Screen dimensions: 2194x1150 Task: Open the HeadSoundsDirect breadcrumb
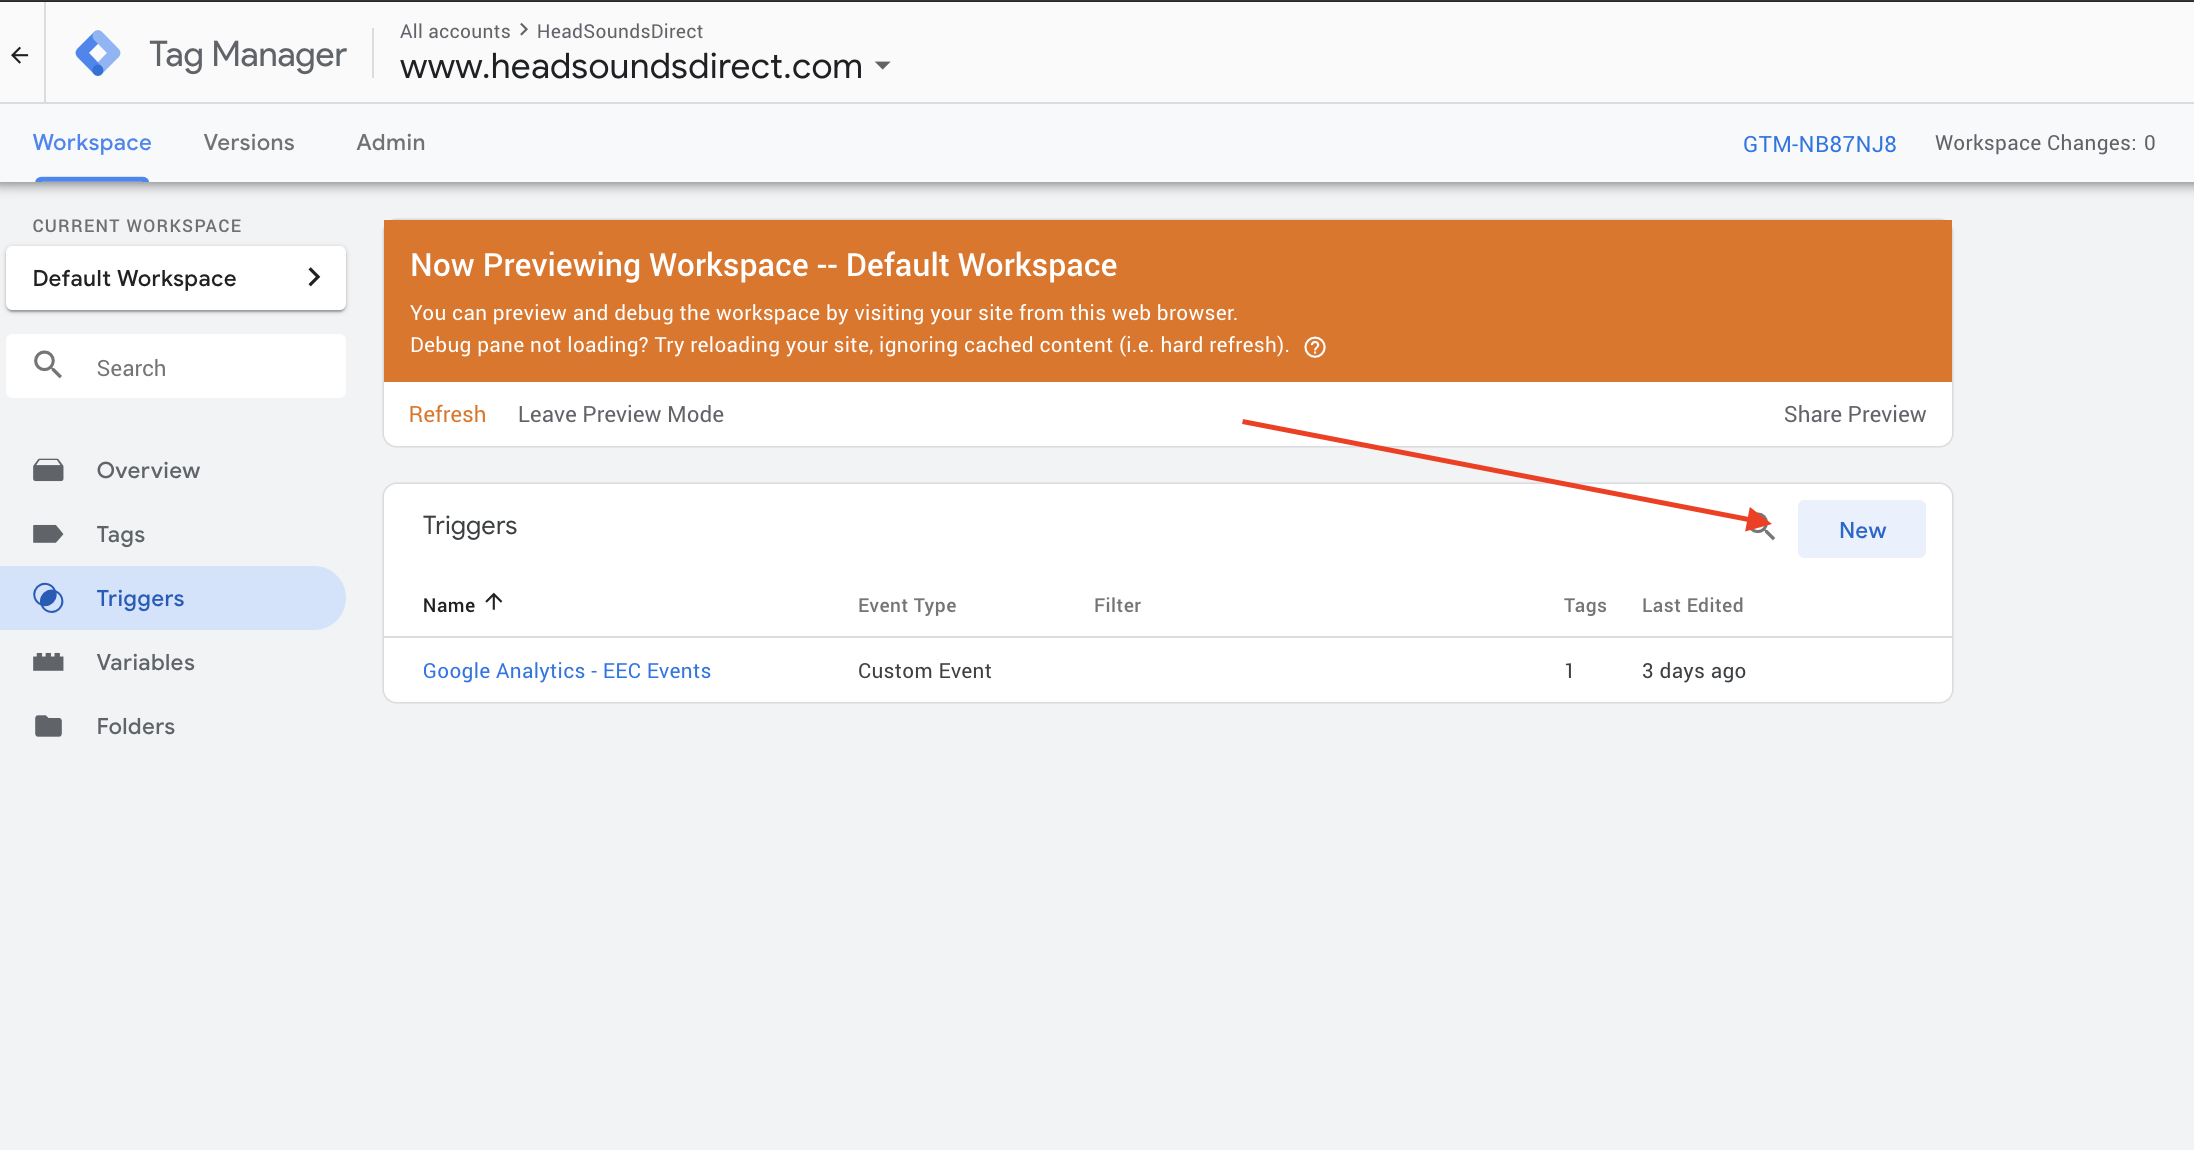[x=620, y=31]
